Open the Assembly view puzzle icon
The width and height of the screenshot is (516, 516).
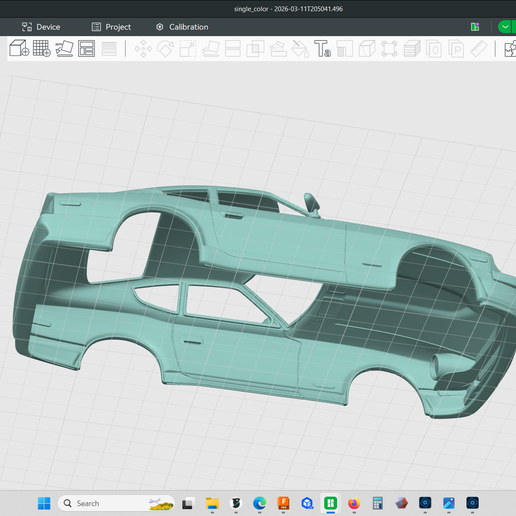coord(510,49)
